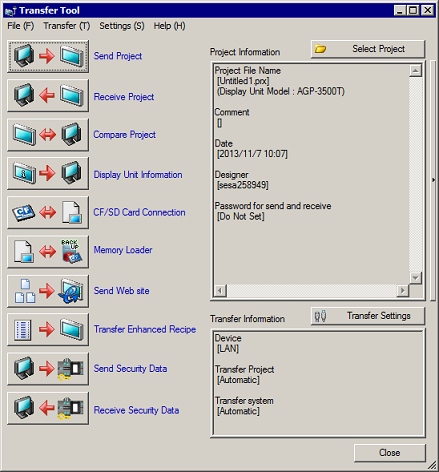Open the File (F) menu

point(21,26)
